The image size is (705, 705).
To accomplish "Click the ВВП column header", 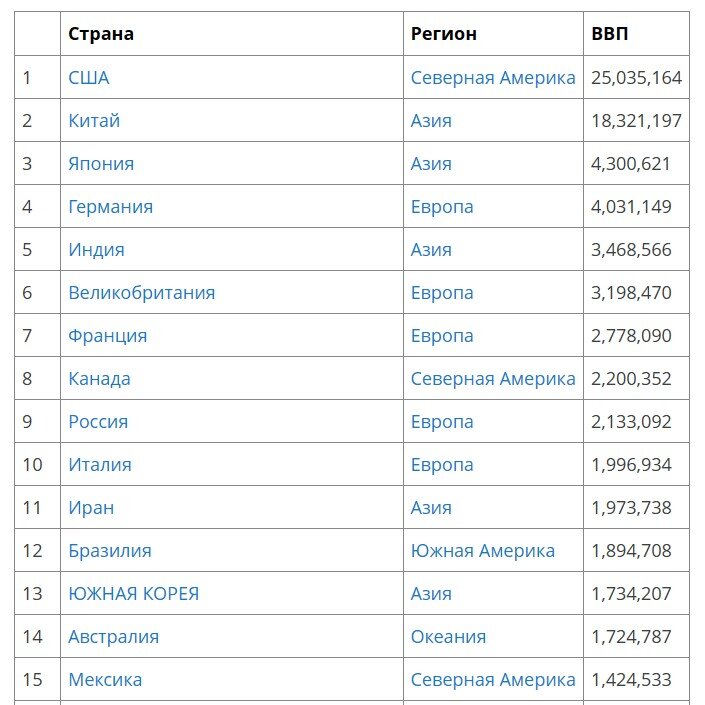I will (610, 34).
